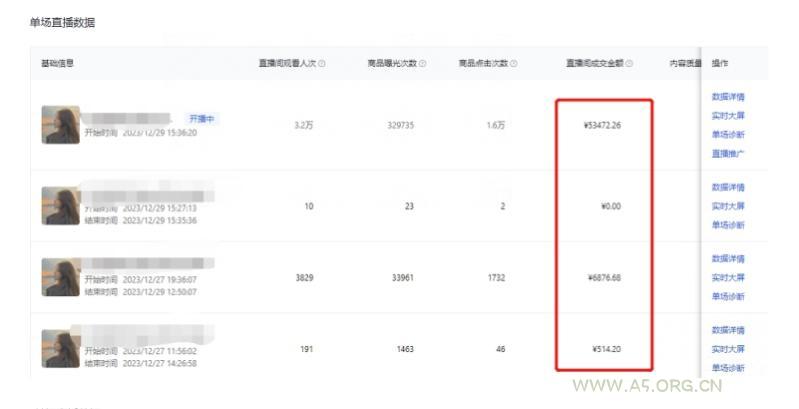Screen dimensions: 799x409
Task: Select the 1463 exposure count cell
Action: pos(405,349)
